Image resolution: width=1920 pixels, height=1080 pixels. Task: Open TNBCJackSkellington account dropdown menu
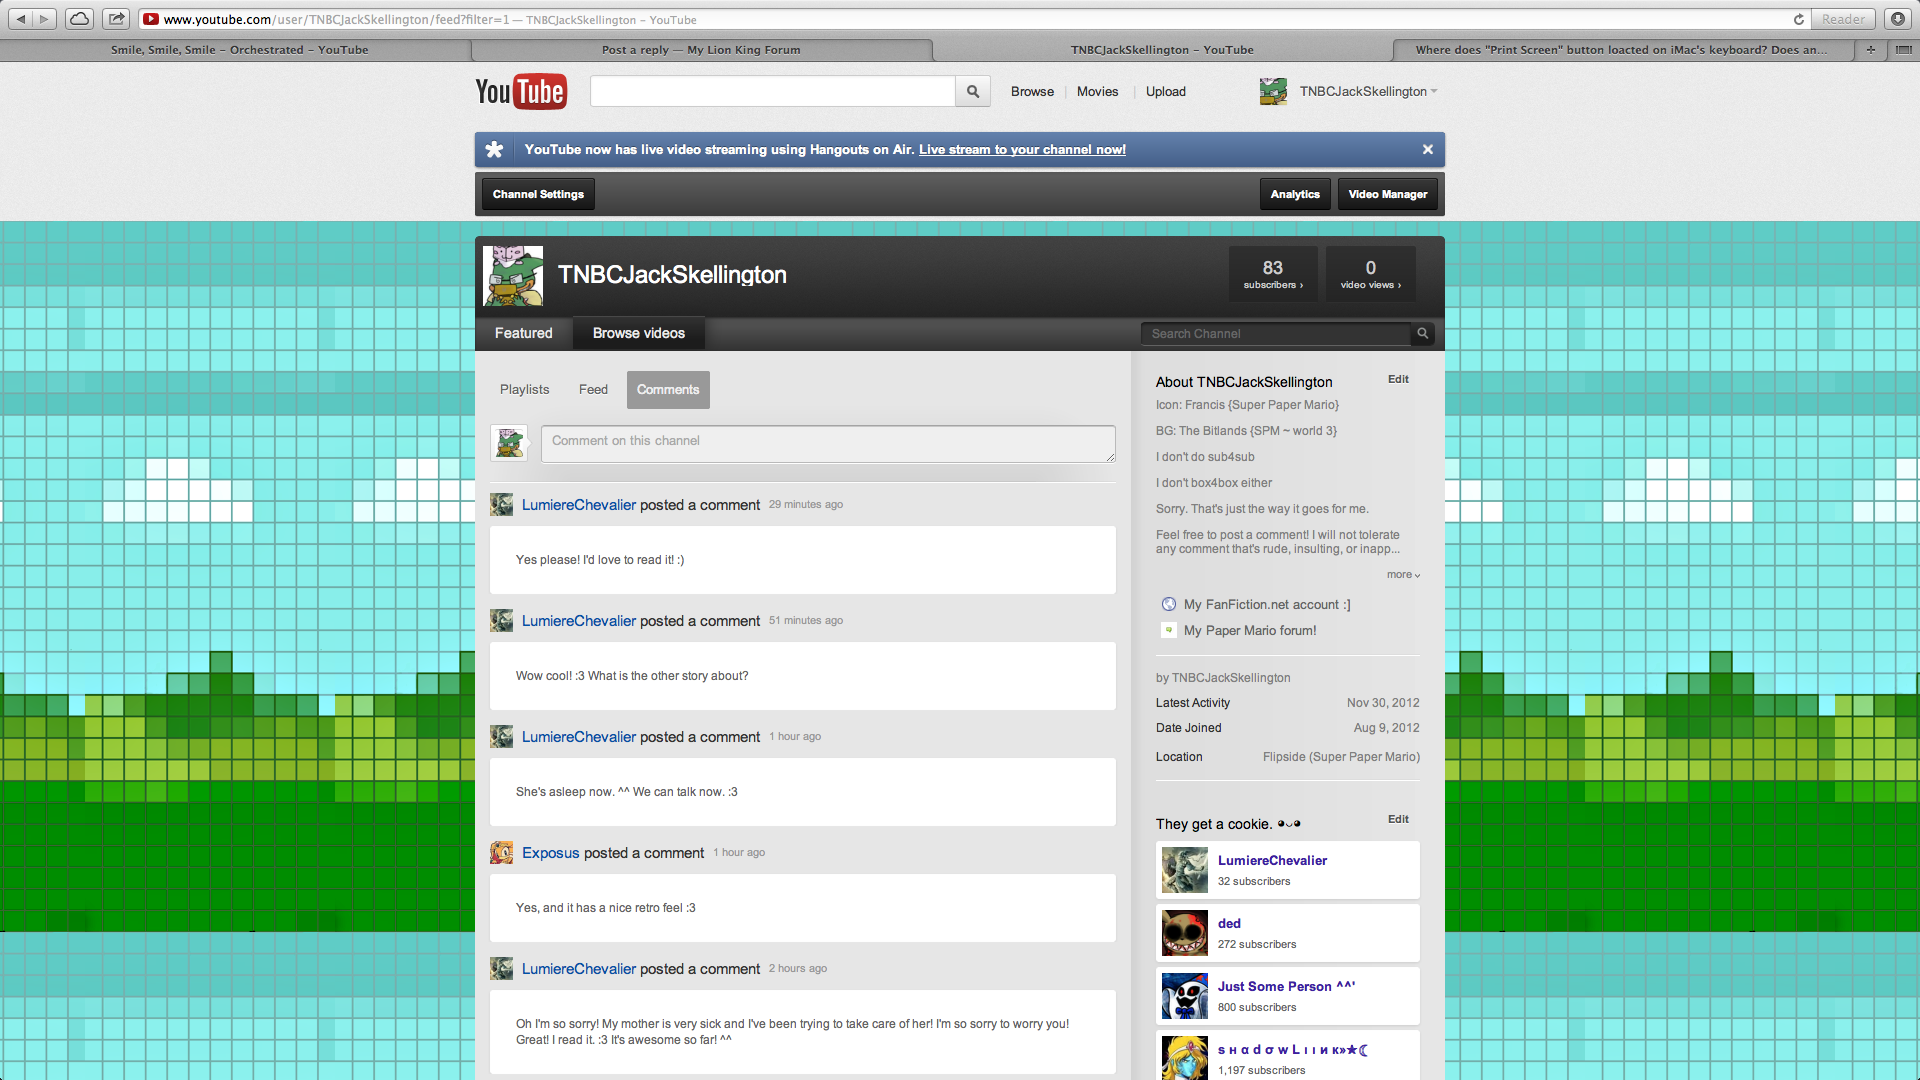pyautogui.click(x=1433, y=91)
